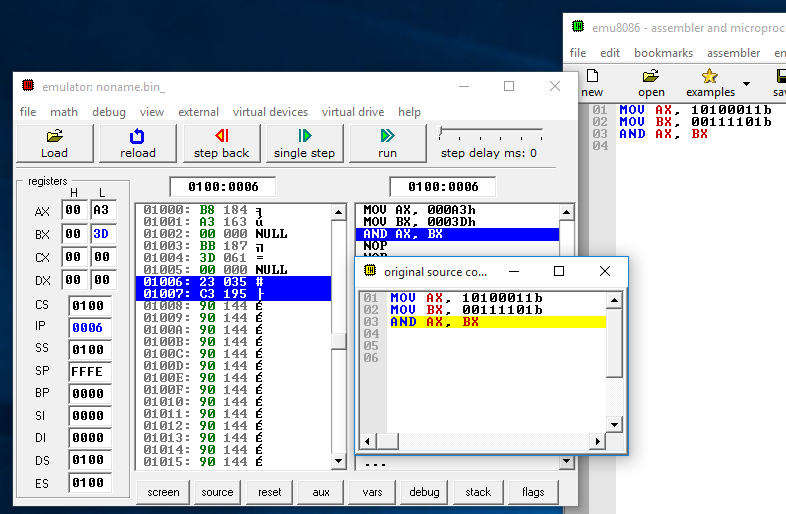The height and width of the screenshot is (514, 786).
Task: Click the AX low byte register field
Action: pyautogui.click(x=102, y=211)
